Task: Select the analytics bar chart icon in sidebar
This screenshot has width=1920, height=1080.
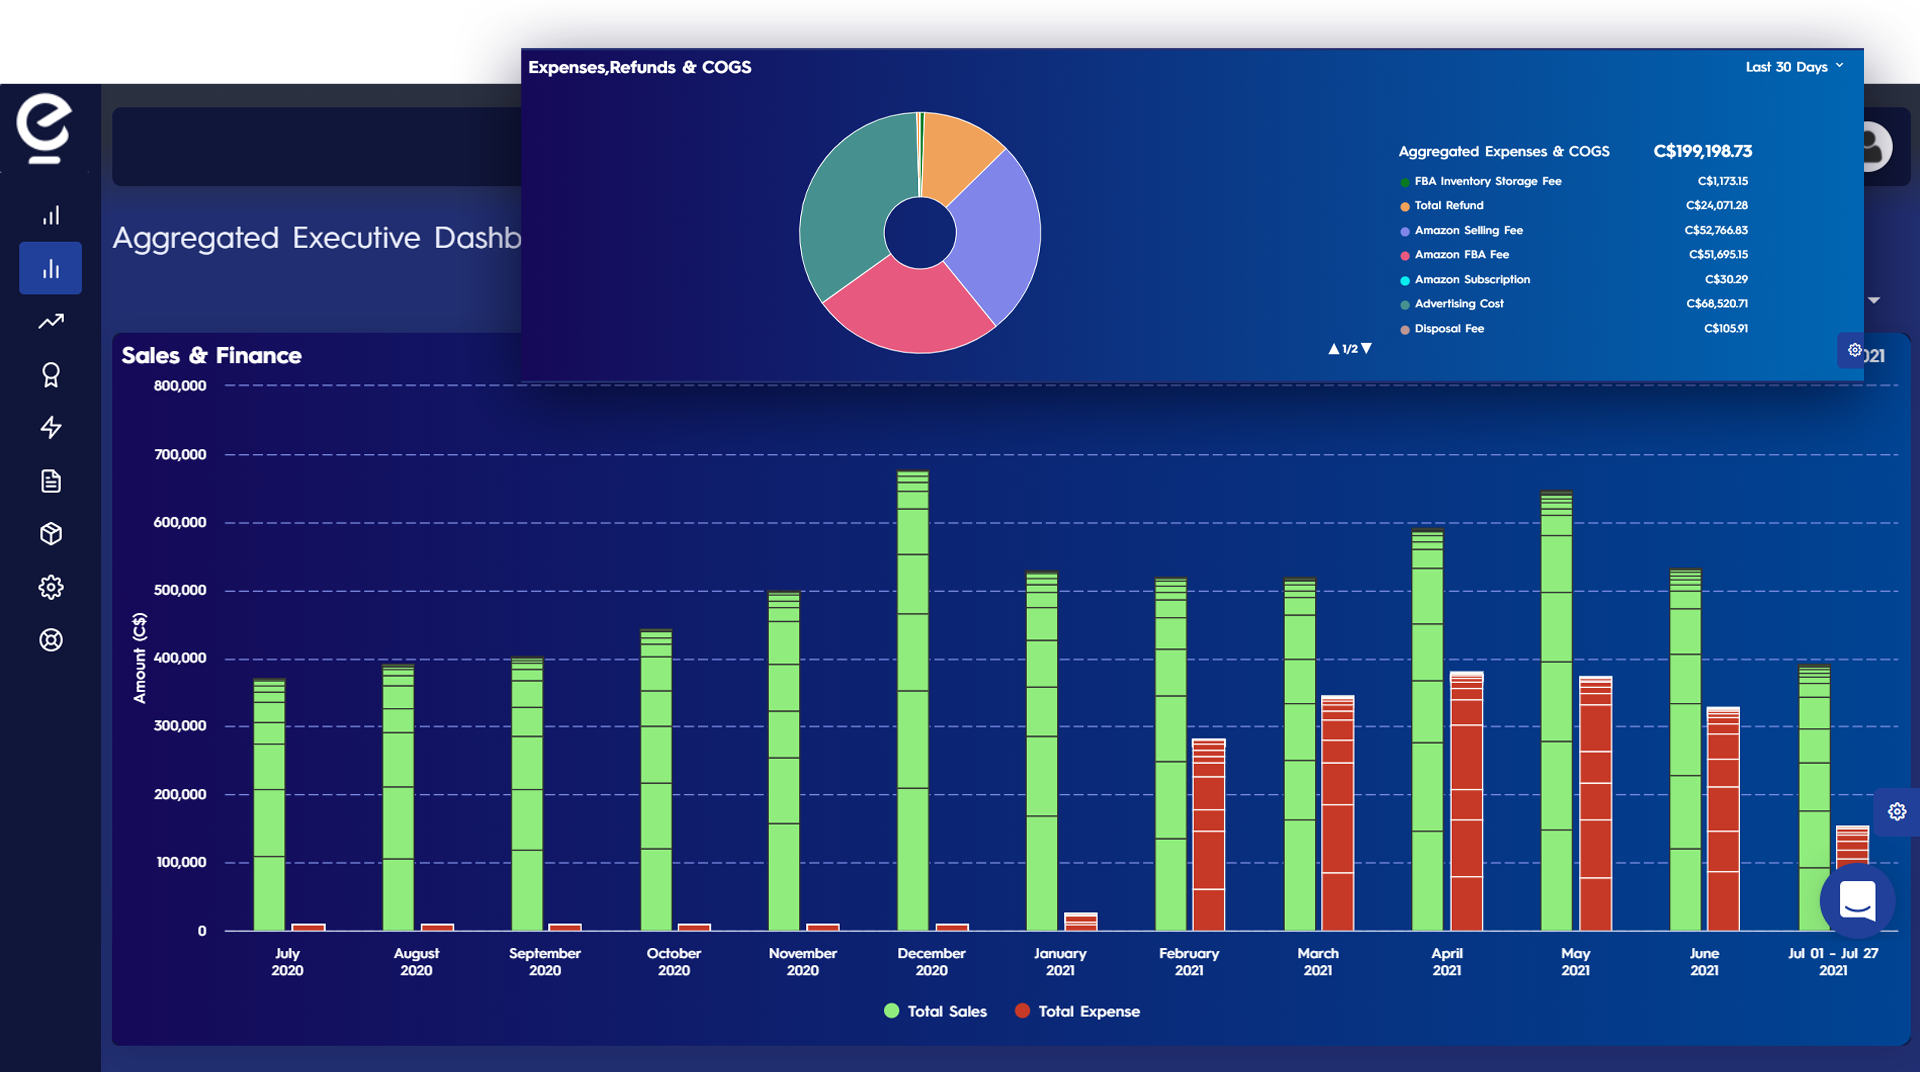Action: click(x=50, y=214)
